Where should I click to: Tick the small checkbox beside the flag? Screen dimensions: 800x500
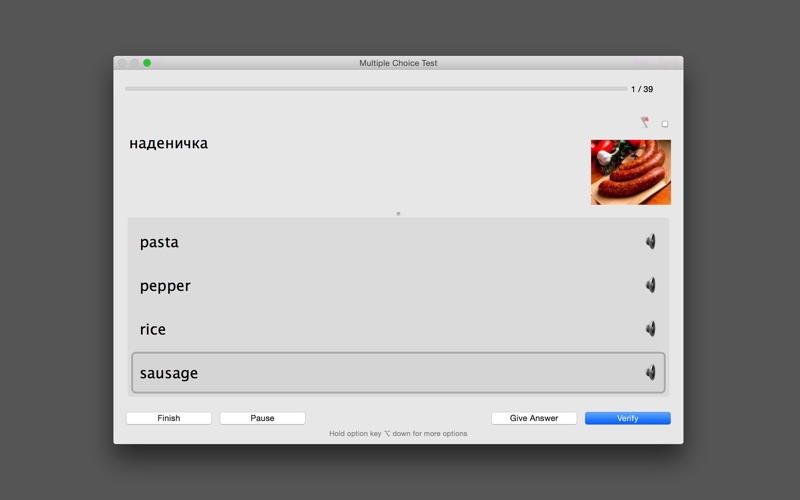[x=665, y=124]
